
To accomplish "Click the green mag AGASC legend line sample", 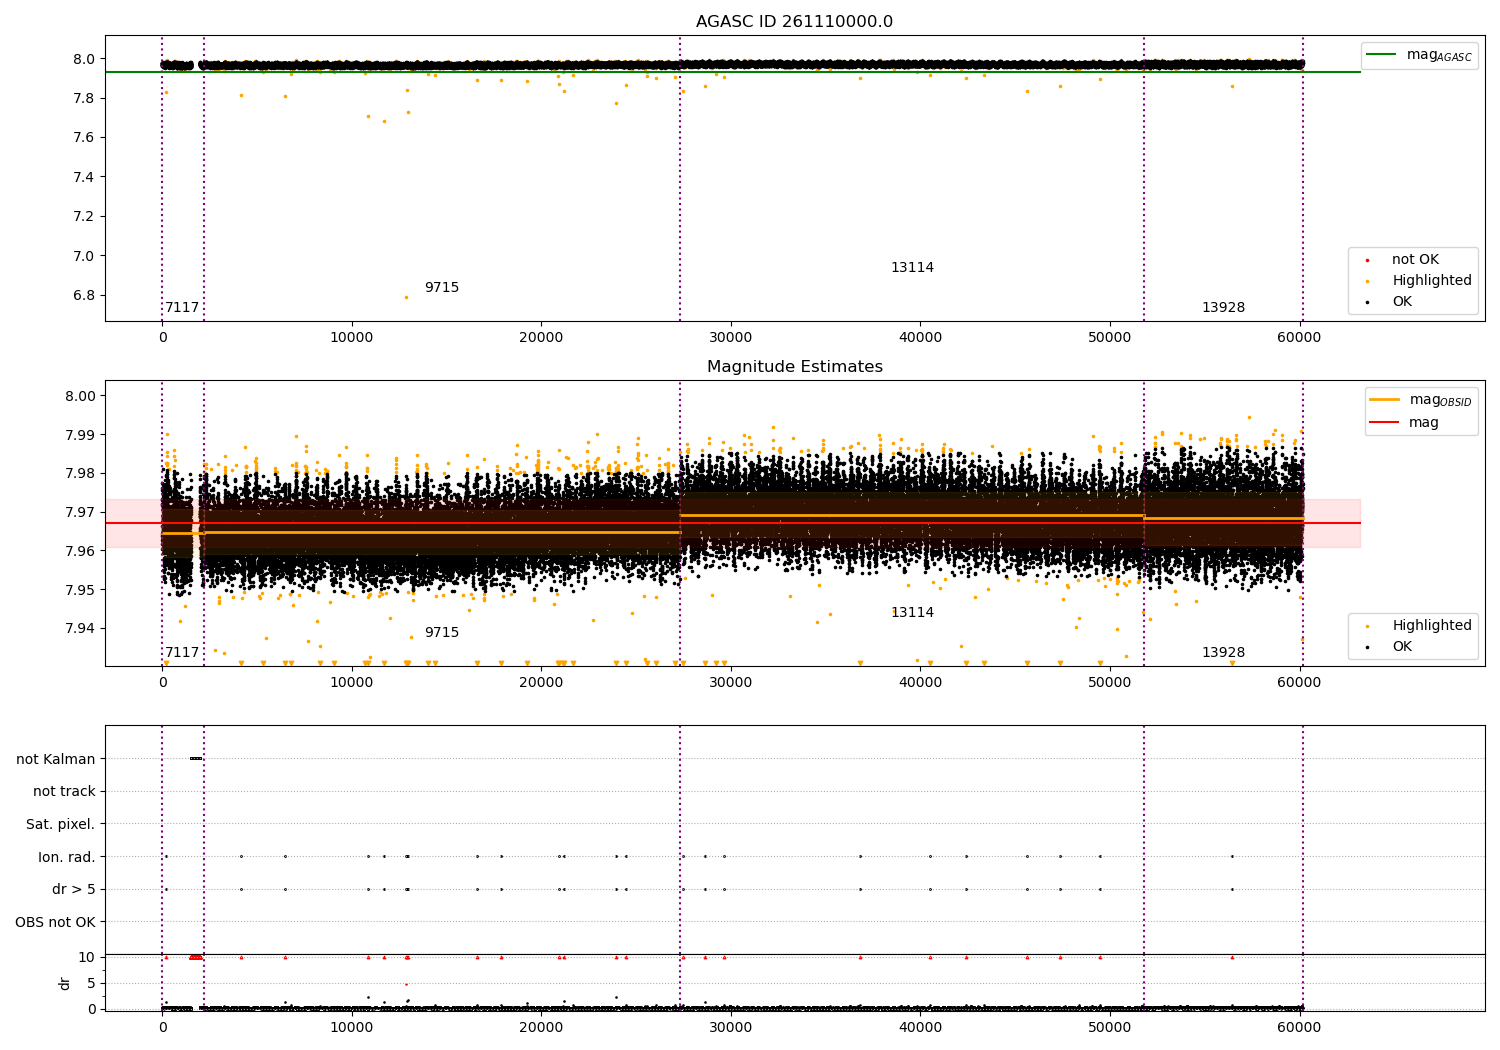I will coord(1382,55).
